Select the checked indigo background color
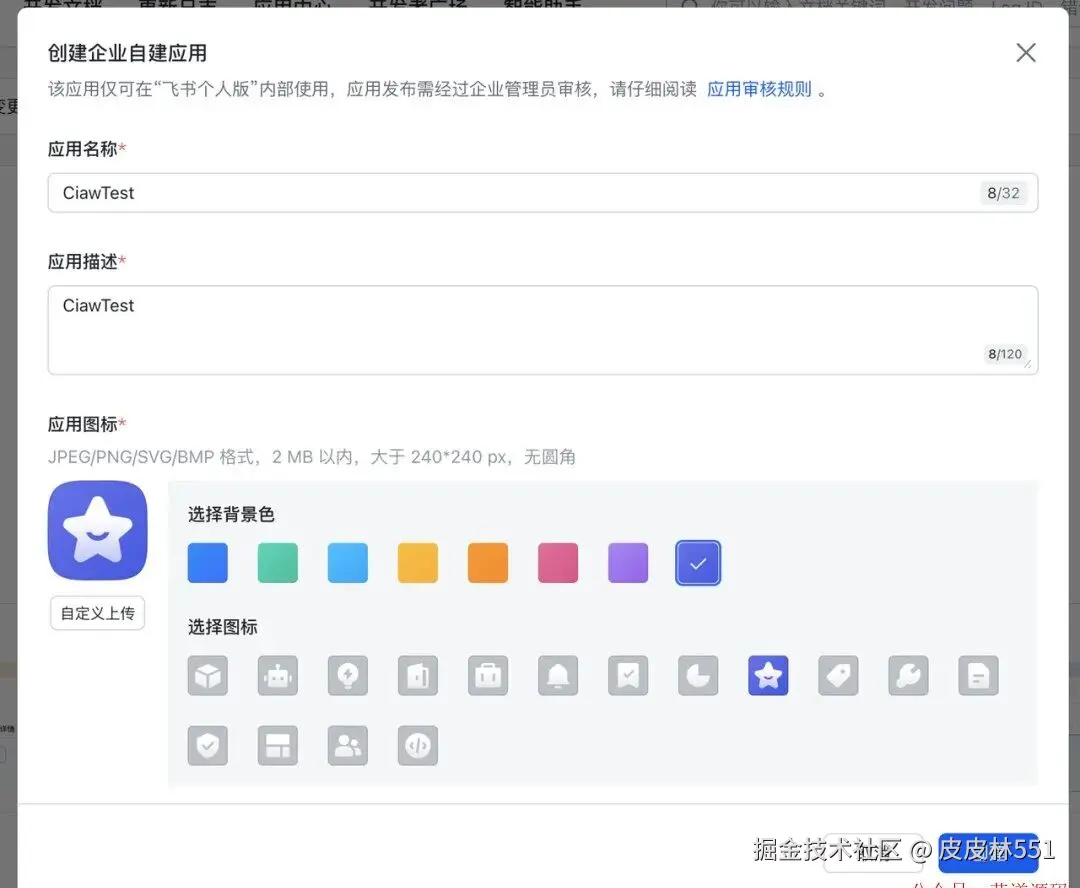 click(698, 563)
